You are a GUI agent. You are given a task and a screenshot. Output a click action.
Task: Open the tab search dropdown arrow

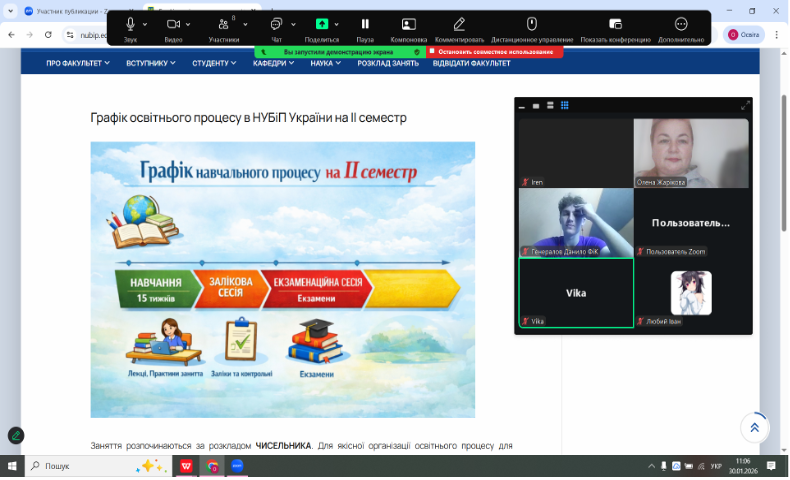tap(10, 11)
